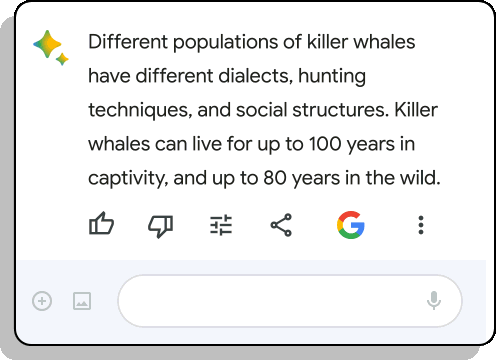The height and width of the screenshot is (360, 496).
Task: Click the word "captivity" in the response
Action: pyautogui.click(x=128, y=178)
